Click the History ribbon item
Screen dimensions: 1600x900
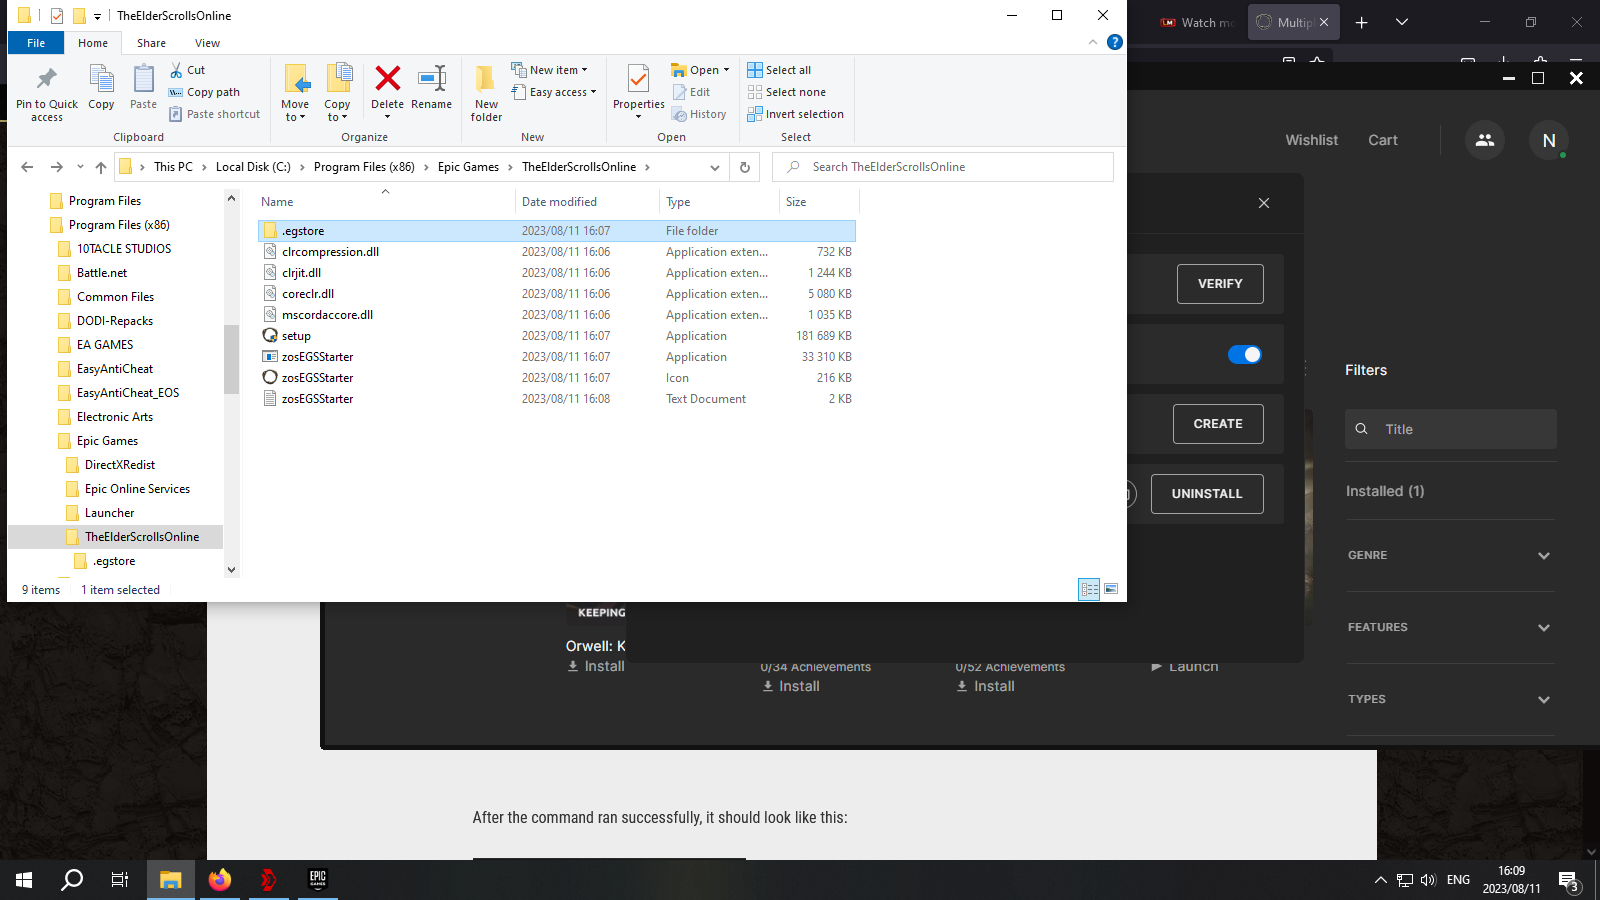click(x=699, y=114)
